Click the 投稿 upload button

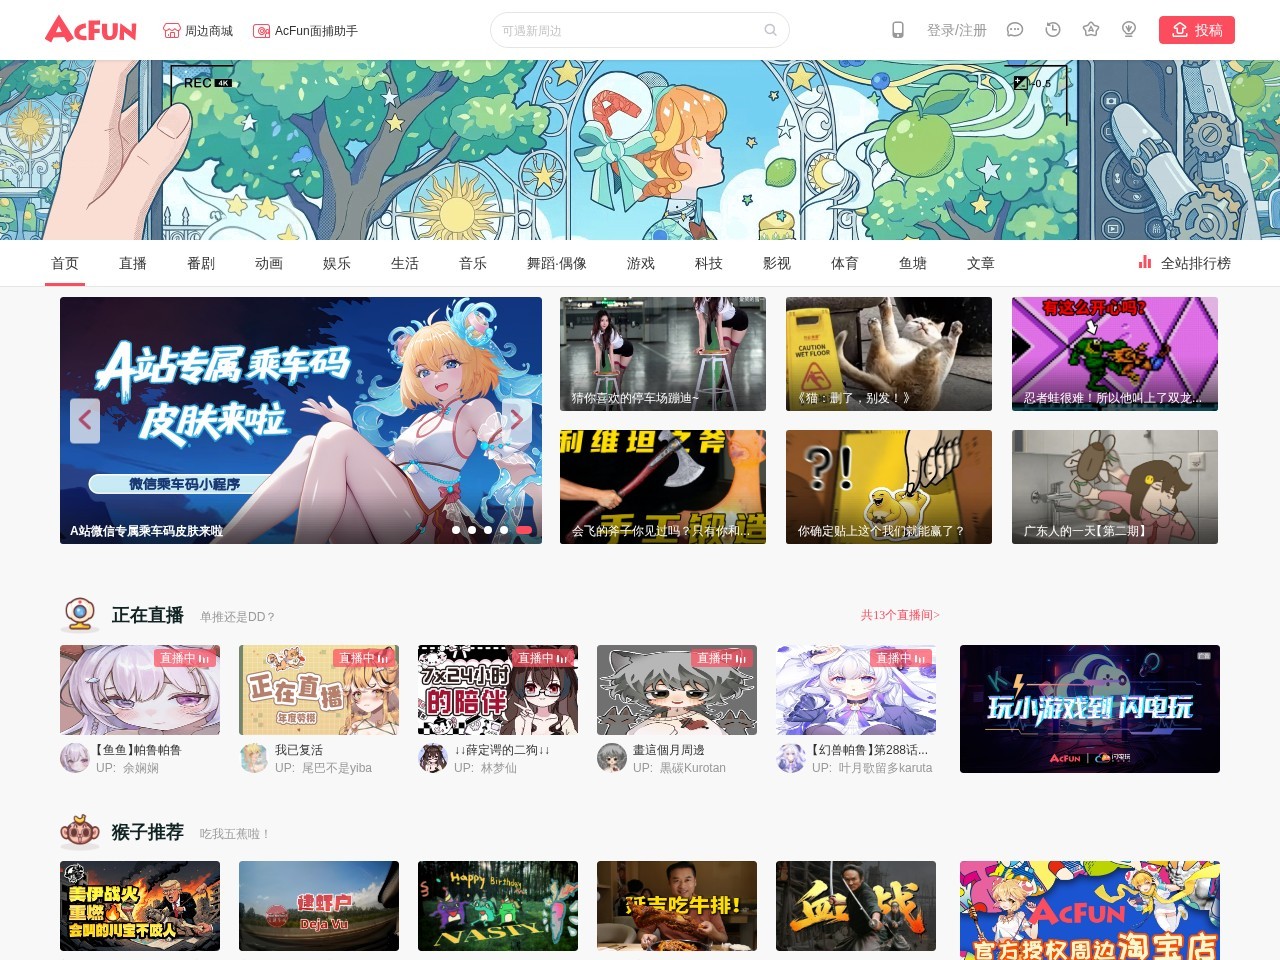1197,30
